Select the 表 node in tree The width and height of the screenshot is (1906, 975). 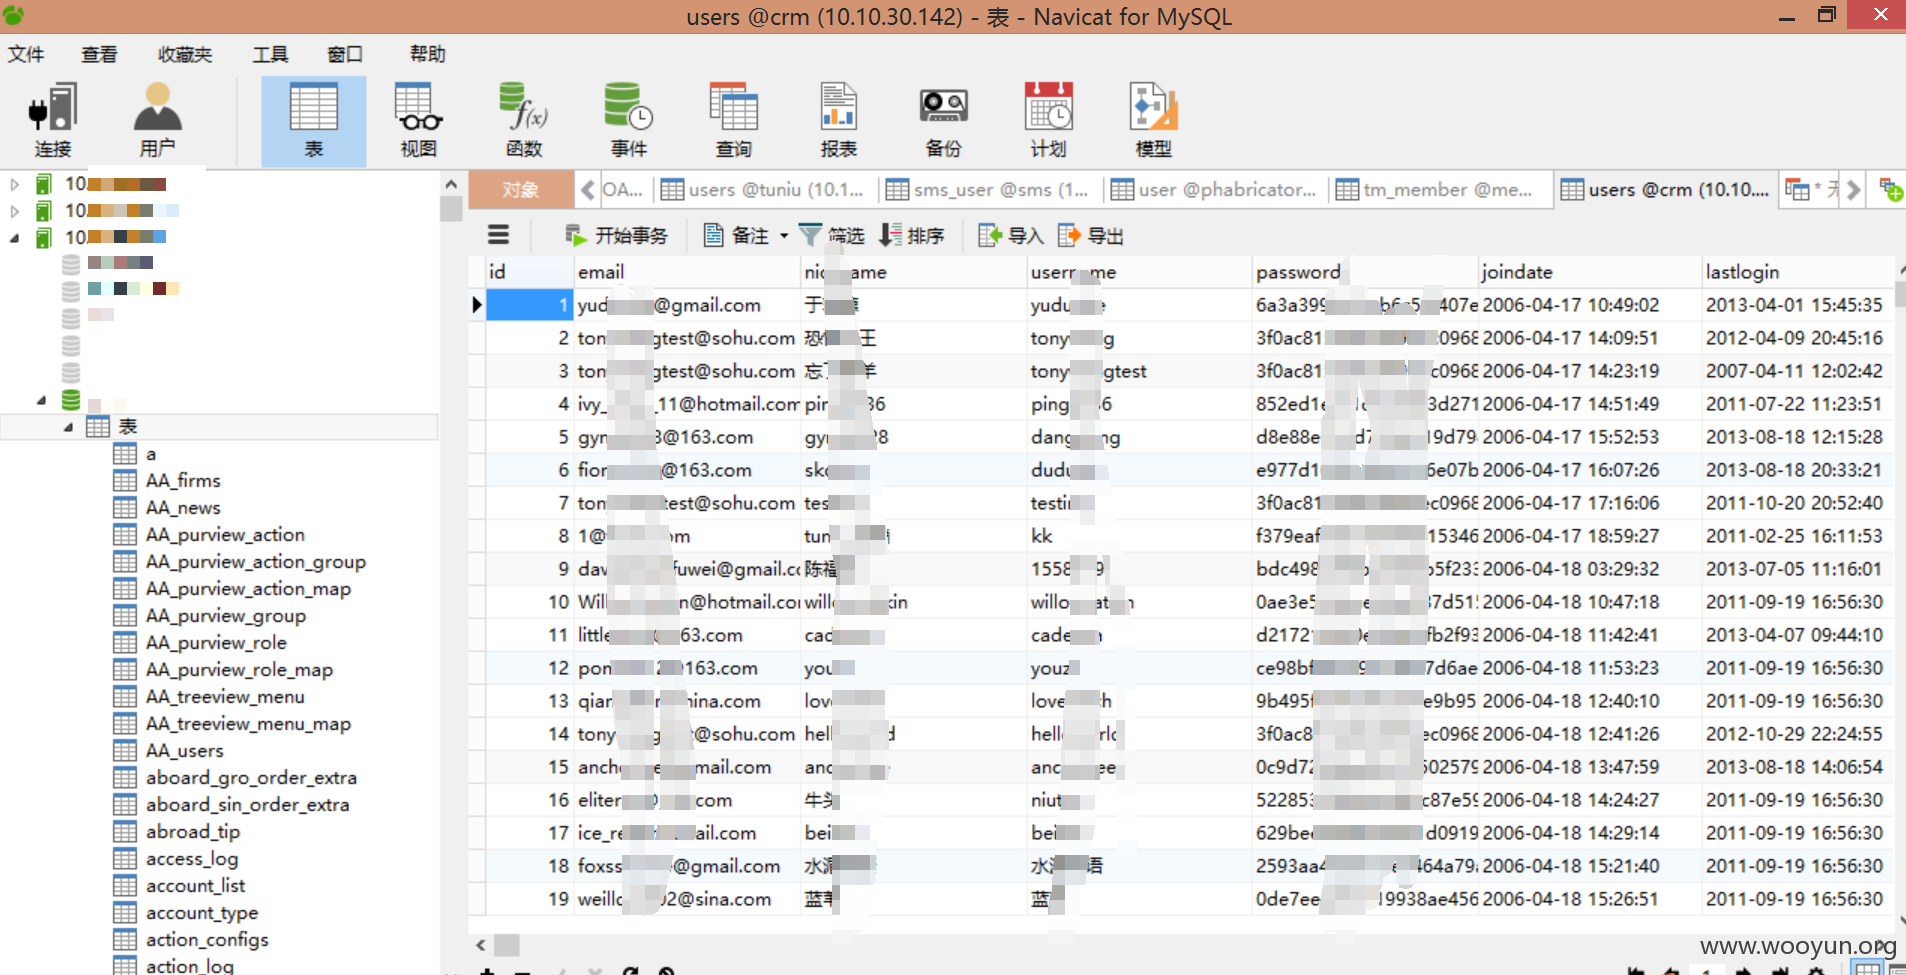pyautogui.click(x=128, y=427)
